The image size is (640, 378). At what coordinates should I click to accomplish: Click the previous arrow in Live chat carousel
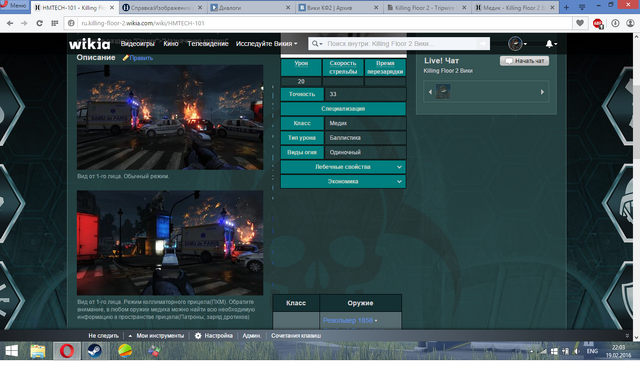(x=430, y=92)
